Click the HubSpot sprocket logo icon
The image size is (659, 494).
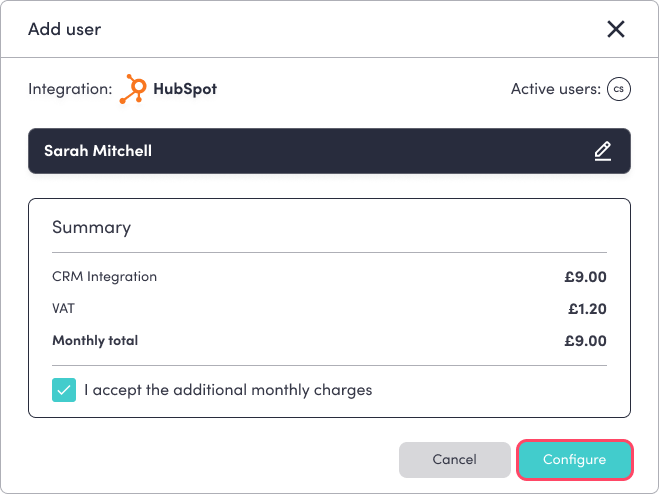pyautogui.click(x=133, y=89)
